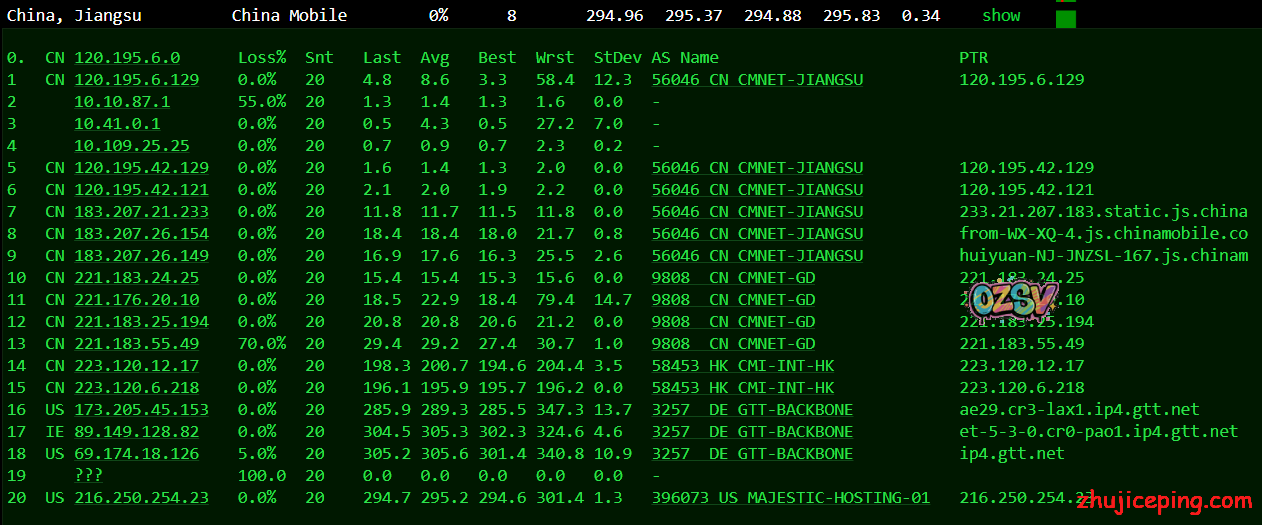Click the OZSV logo watermark
Viewport: 1262px width, 525px height.
(x=1013, y=297)
